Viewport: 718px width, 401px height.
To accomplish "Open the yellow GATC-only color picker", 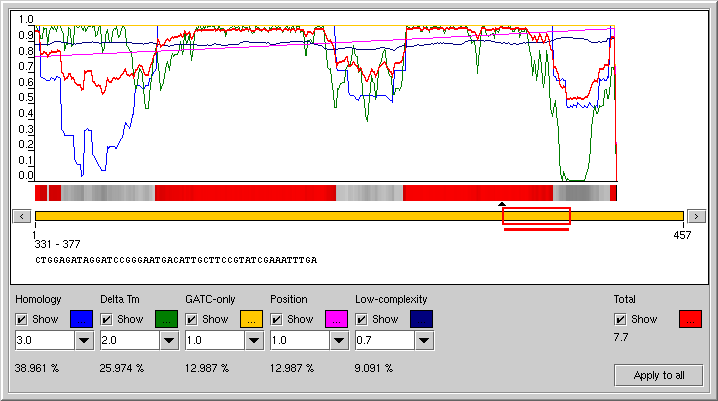I will click(251, 319).
